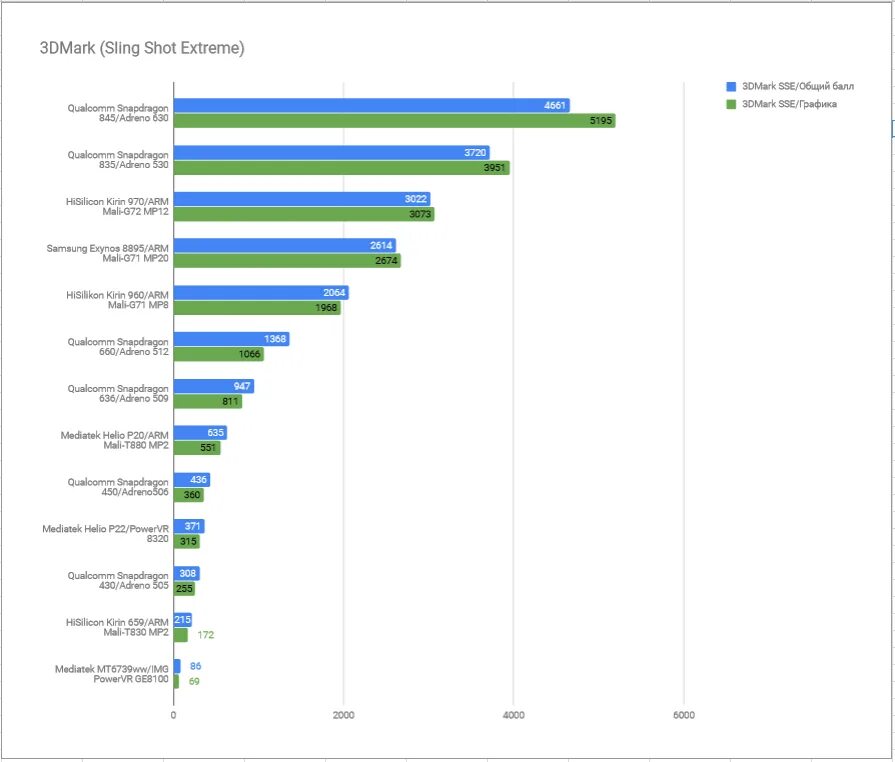Select axis label Qualcomm Snapdragon 430/Adreno 505
Viewport: 895px width, 762px height.
pyautogui.click(x=118, y=580)
